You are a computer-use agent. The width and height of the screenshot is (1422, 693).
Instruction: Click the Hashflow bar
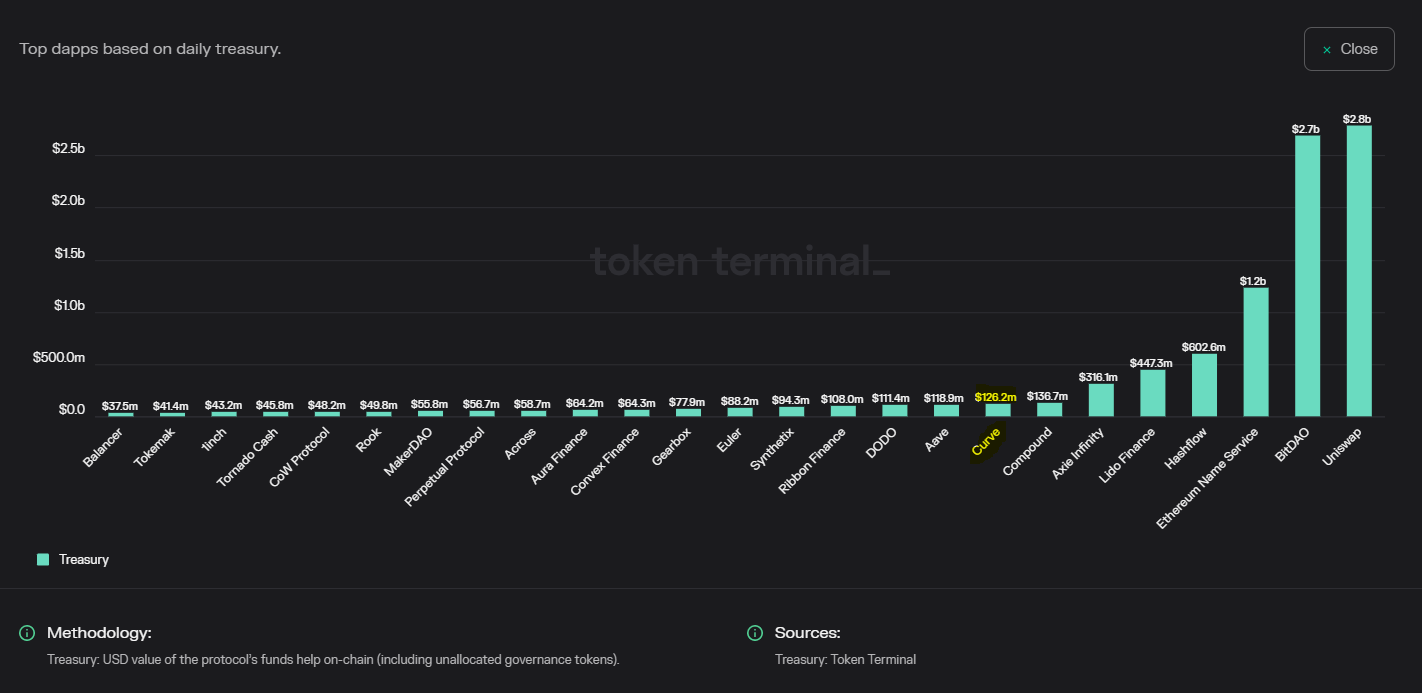pos(1204,385)
